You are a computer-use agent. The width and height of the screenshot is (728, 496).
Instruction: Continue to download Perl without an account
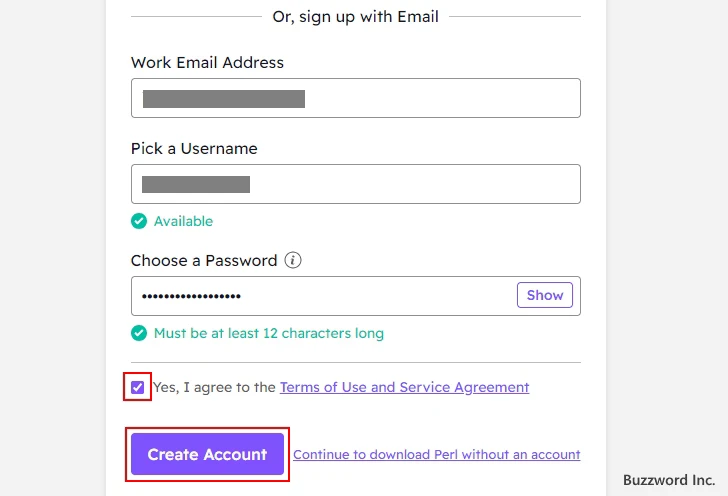(436, 454)
